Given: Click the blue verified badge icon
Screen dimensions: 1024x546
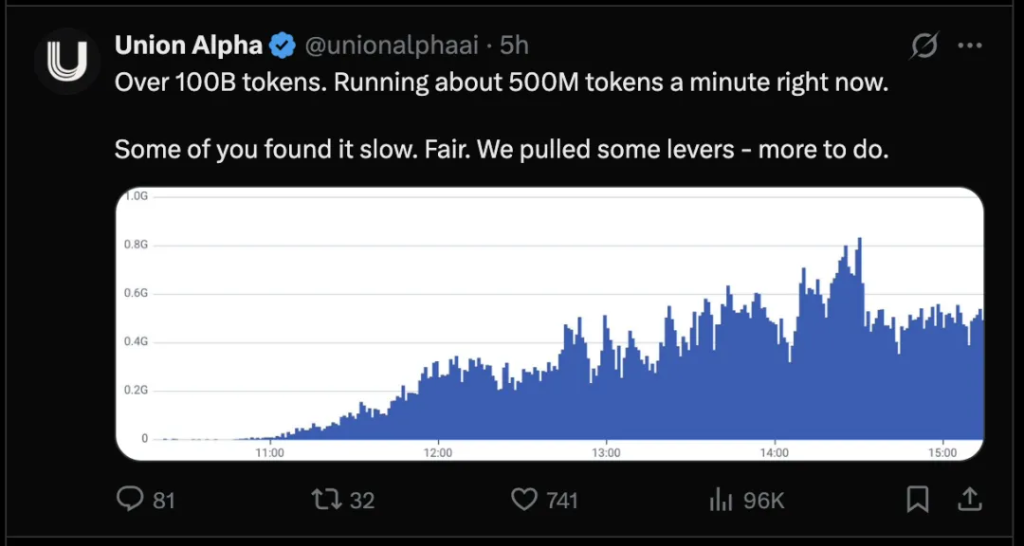Looking at the screenshot, I should click(x=283, y=46).
